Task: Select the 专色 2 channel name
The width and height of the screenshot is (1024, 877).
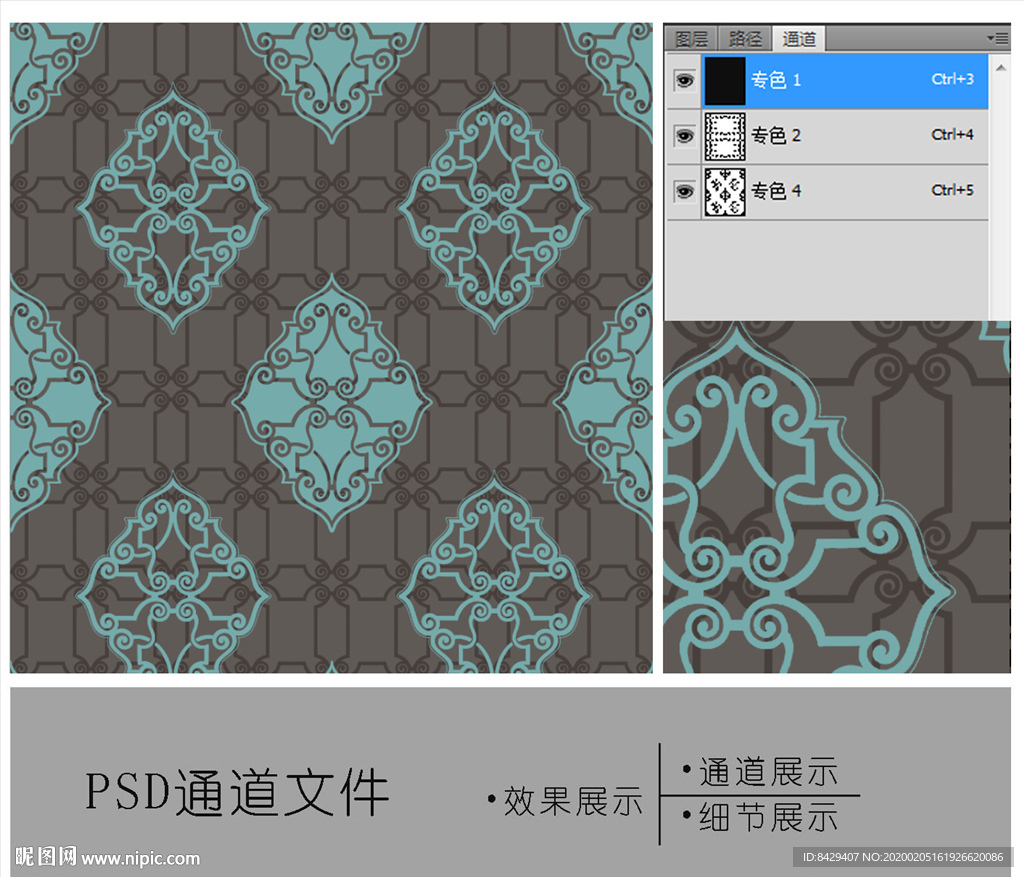Action: click(x=776, y=136)
